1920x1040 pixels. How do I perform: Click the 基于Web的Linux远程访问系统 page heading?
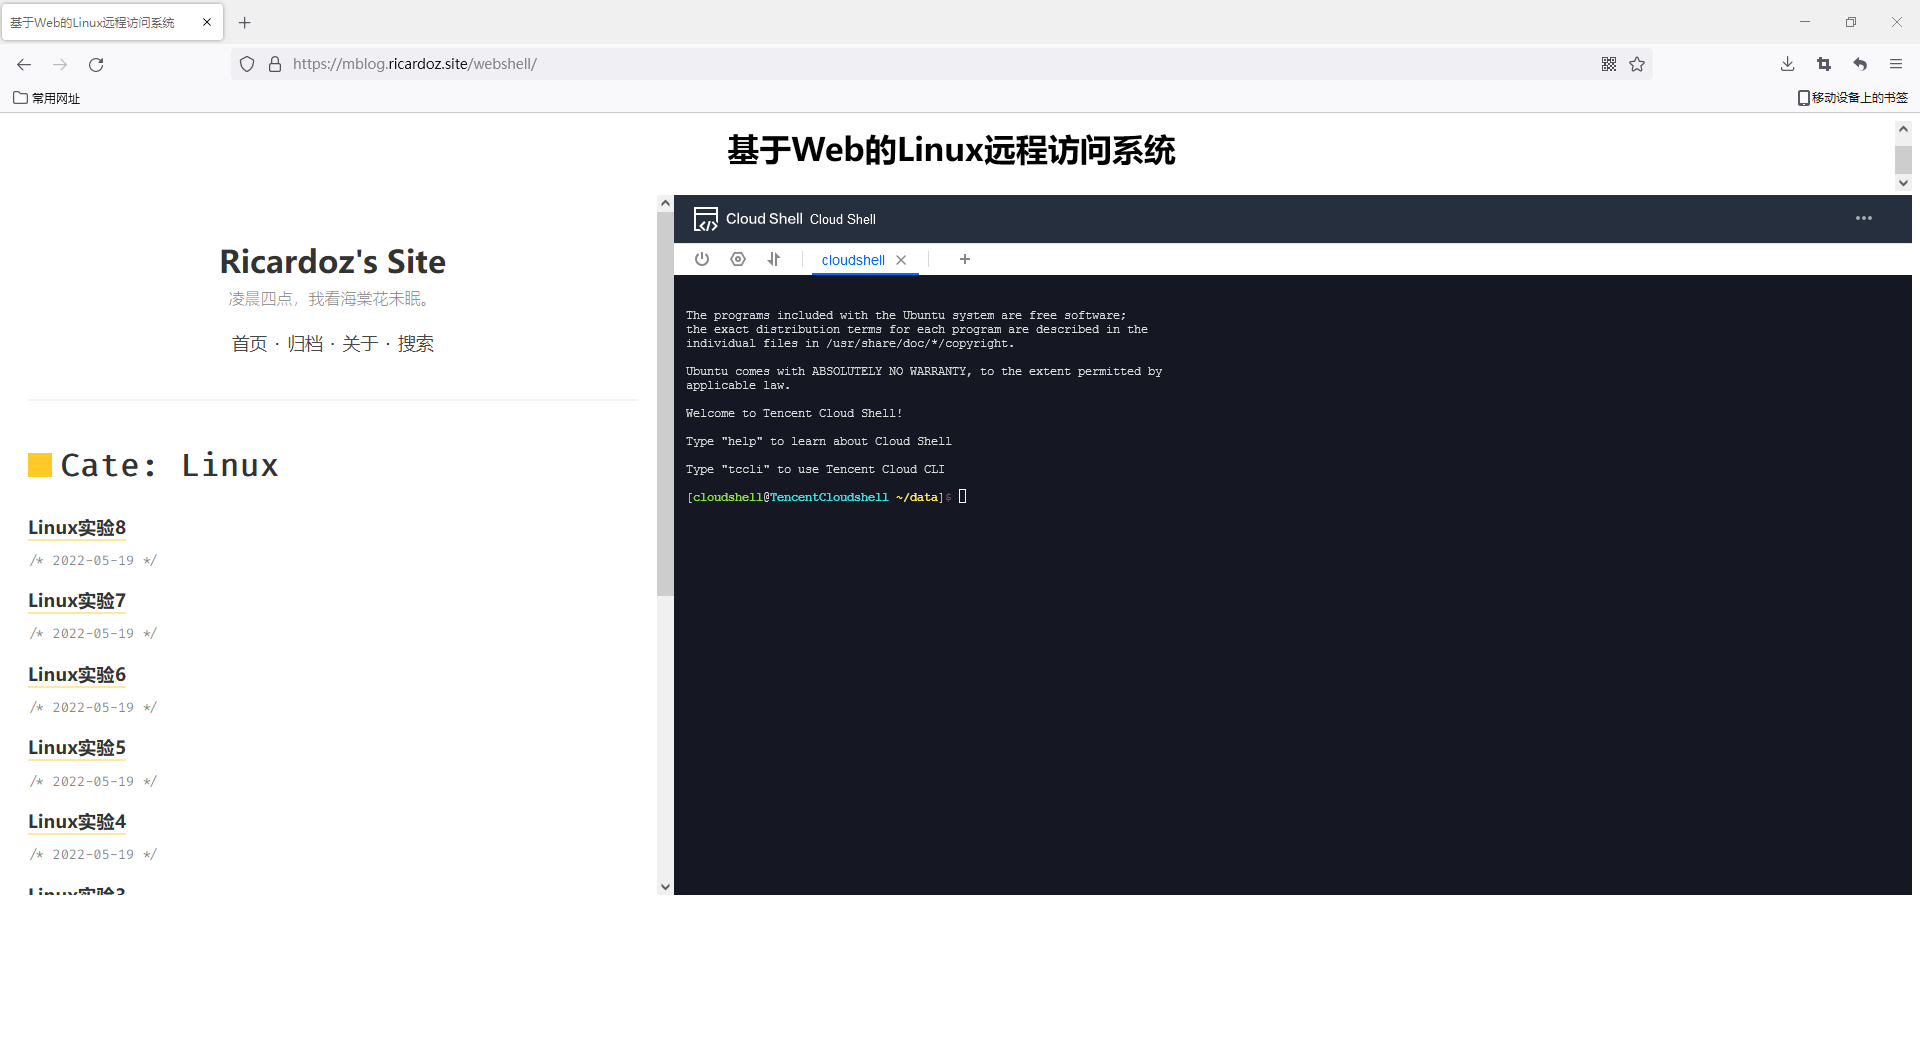pyautogui.click(x=951, y=150)
